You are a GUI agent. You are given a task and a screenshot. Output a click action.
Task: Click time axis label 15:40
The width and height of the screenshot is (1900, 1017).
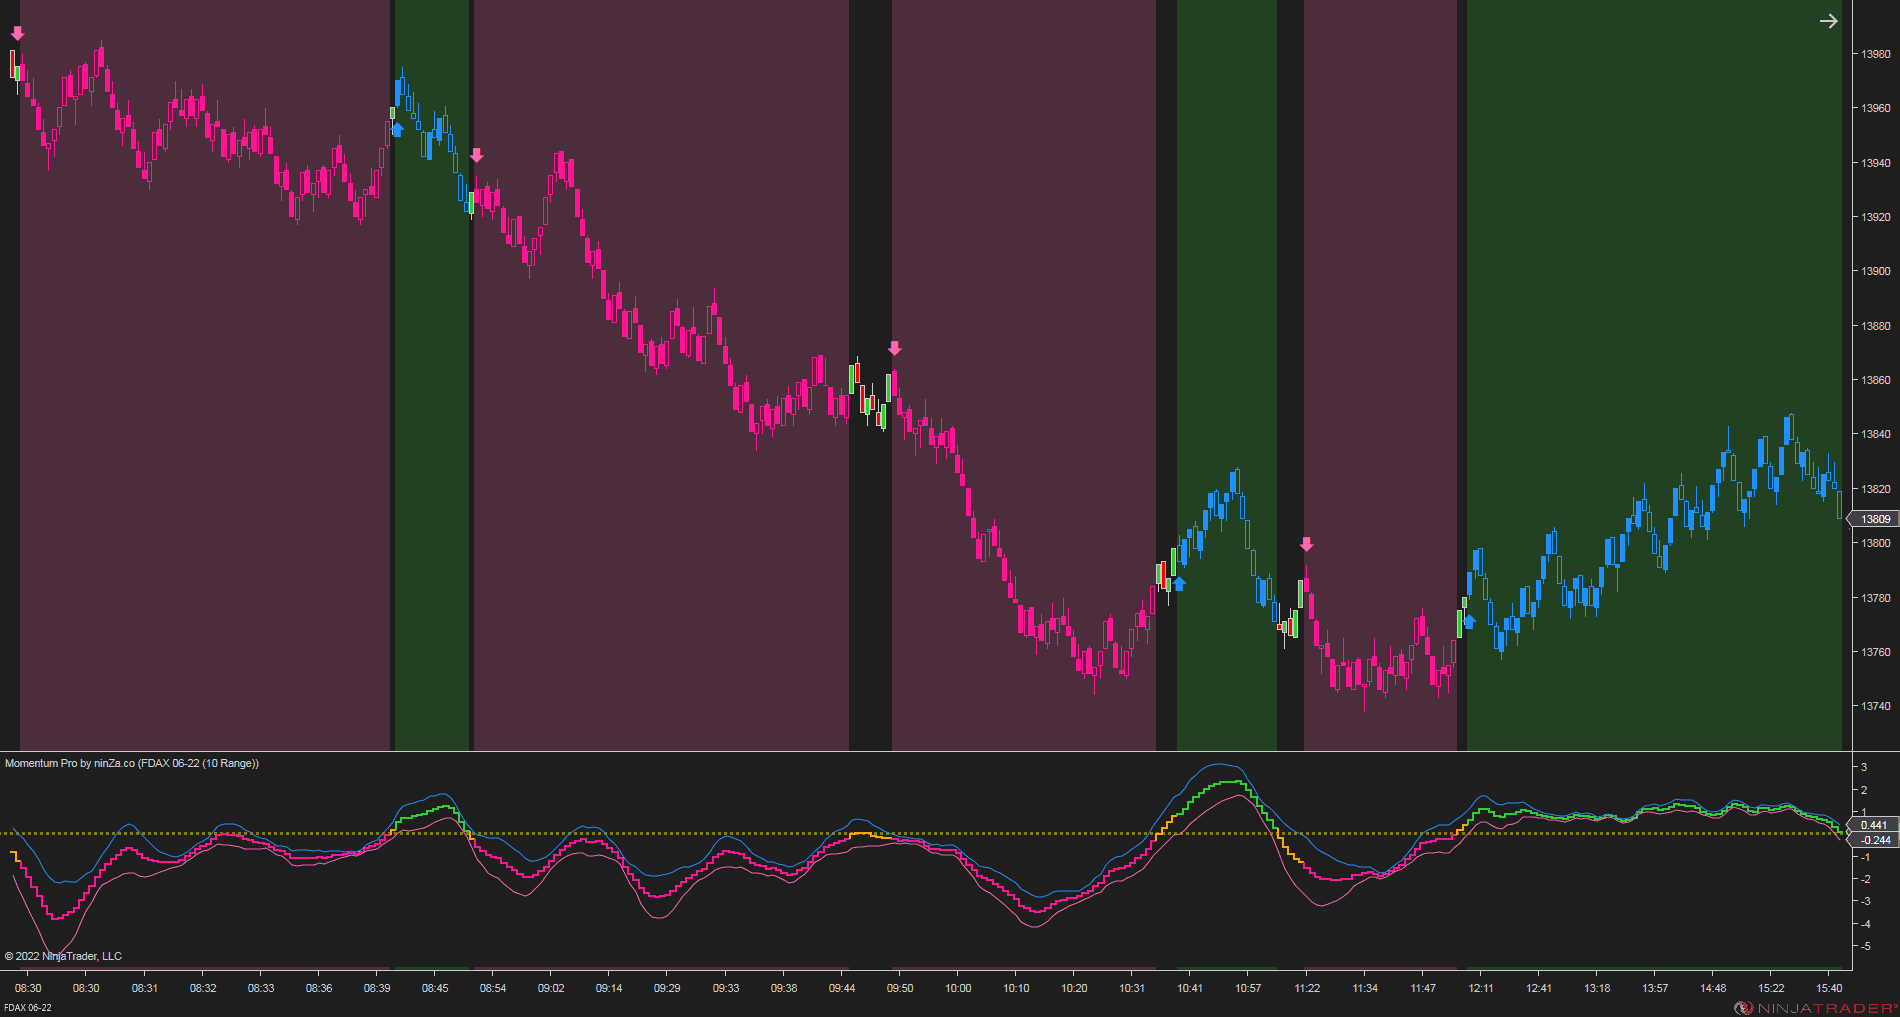[1829, 988]
